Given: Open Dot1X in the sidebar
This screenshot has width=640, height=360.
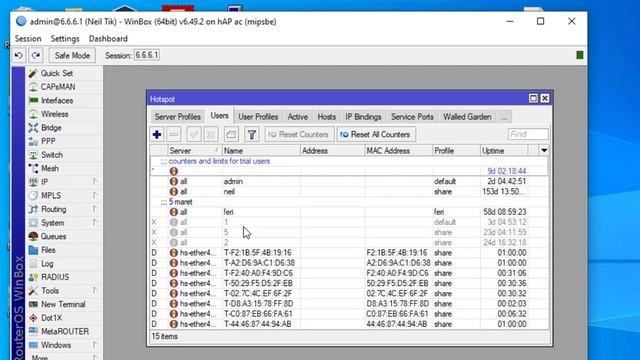Looking at the screenshot, I should [x=51, y=318].
